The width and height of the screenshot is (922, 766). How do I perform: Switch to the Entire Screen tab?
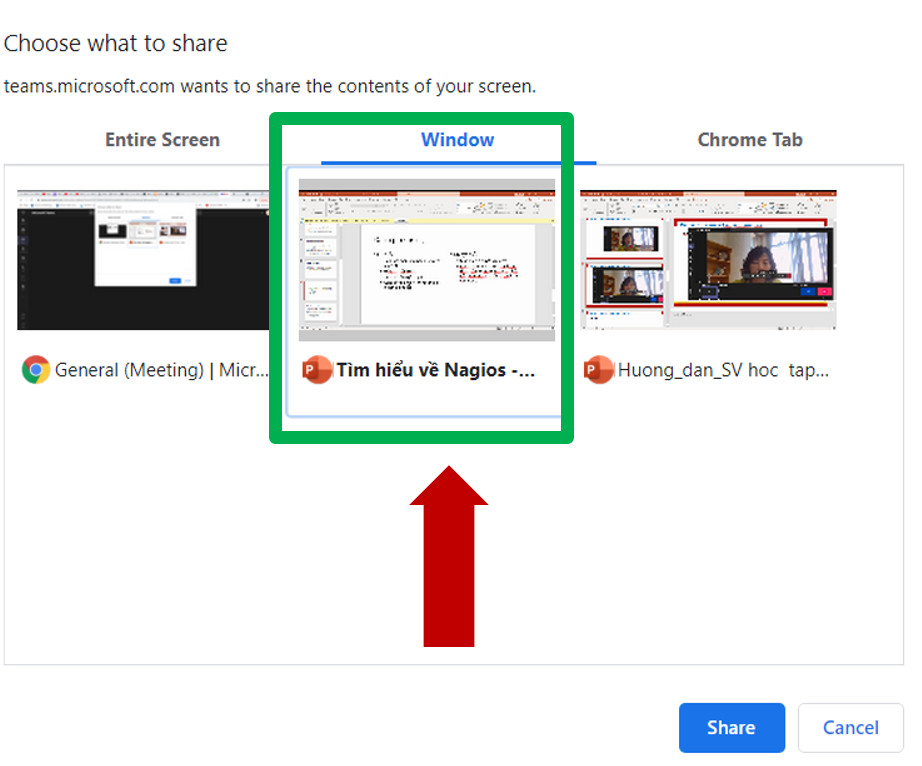pyautogui.click(x=162, y=140)
